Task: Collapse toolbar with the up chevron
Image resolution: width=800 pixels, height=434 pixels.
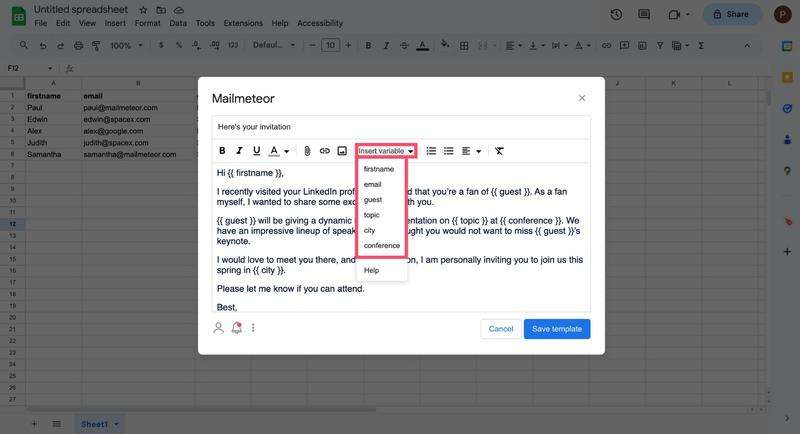Action: point(747,45)
